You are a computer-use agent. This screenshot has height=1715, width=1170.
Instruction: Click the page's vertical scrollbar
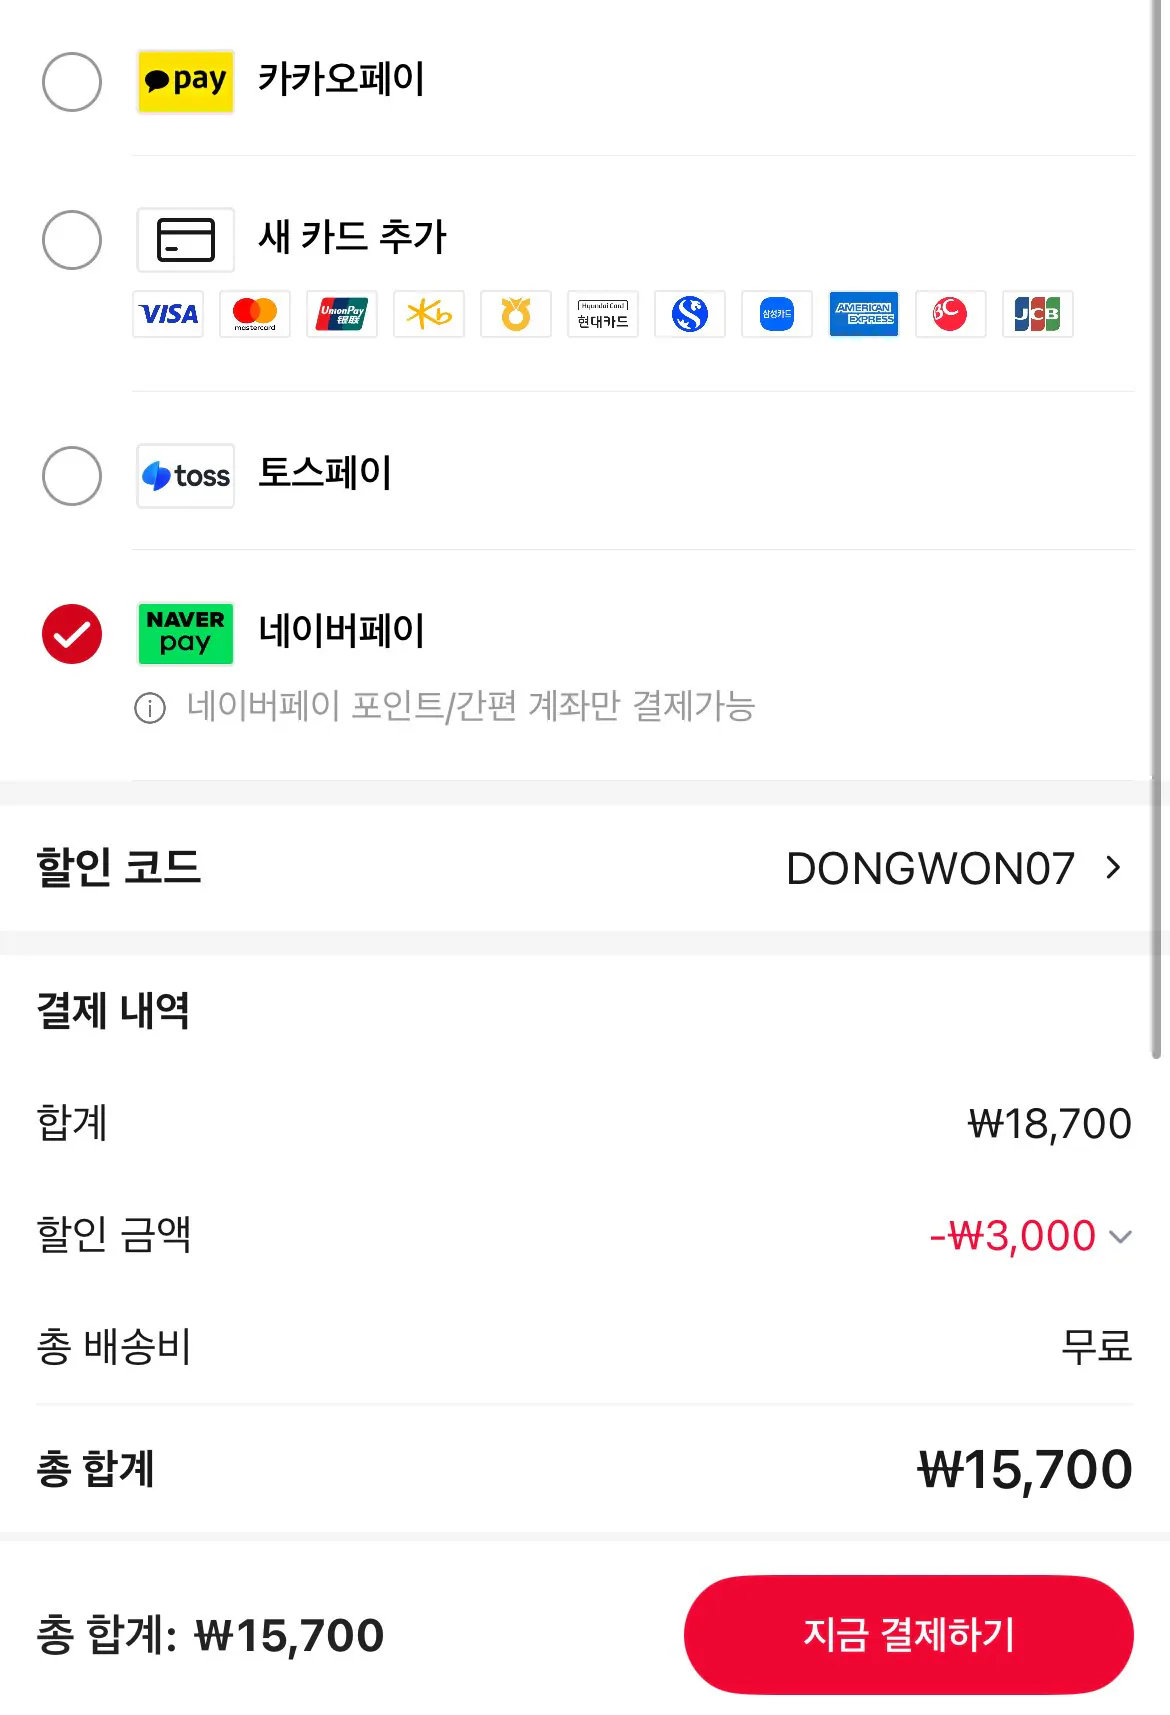[x=1156, y=528]
